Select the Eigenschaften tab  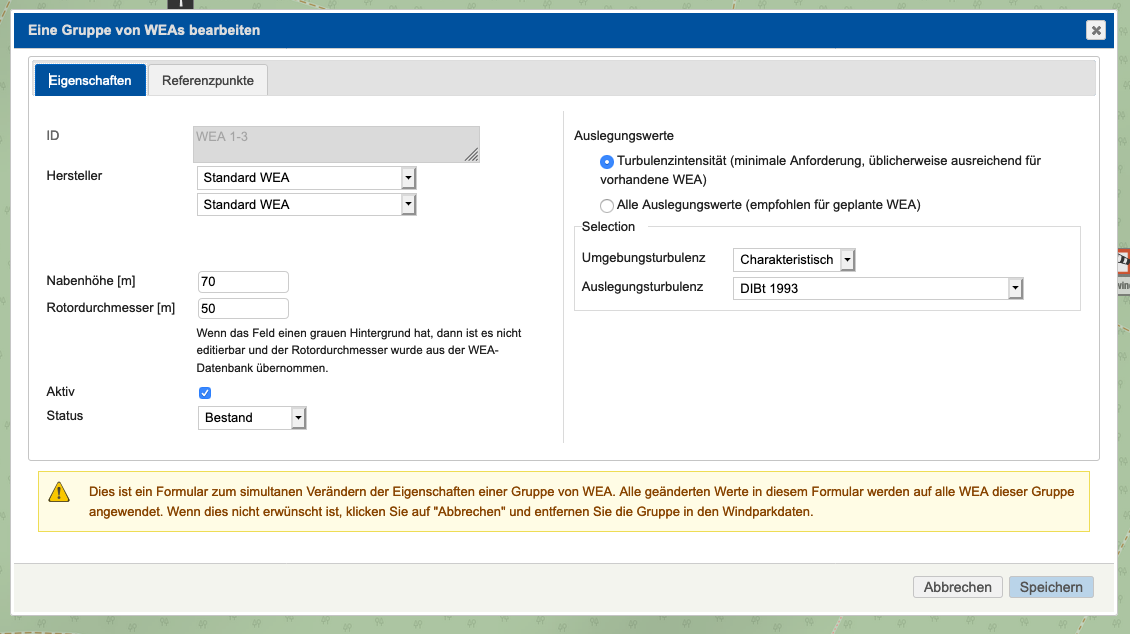[x=90, y=80]
